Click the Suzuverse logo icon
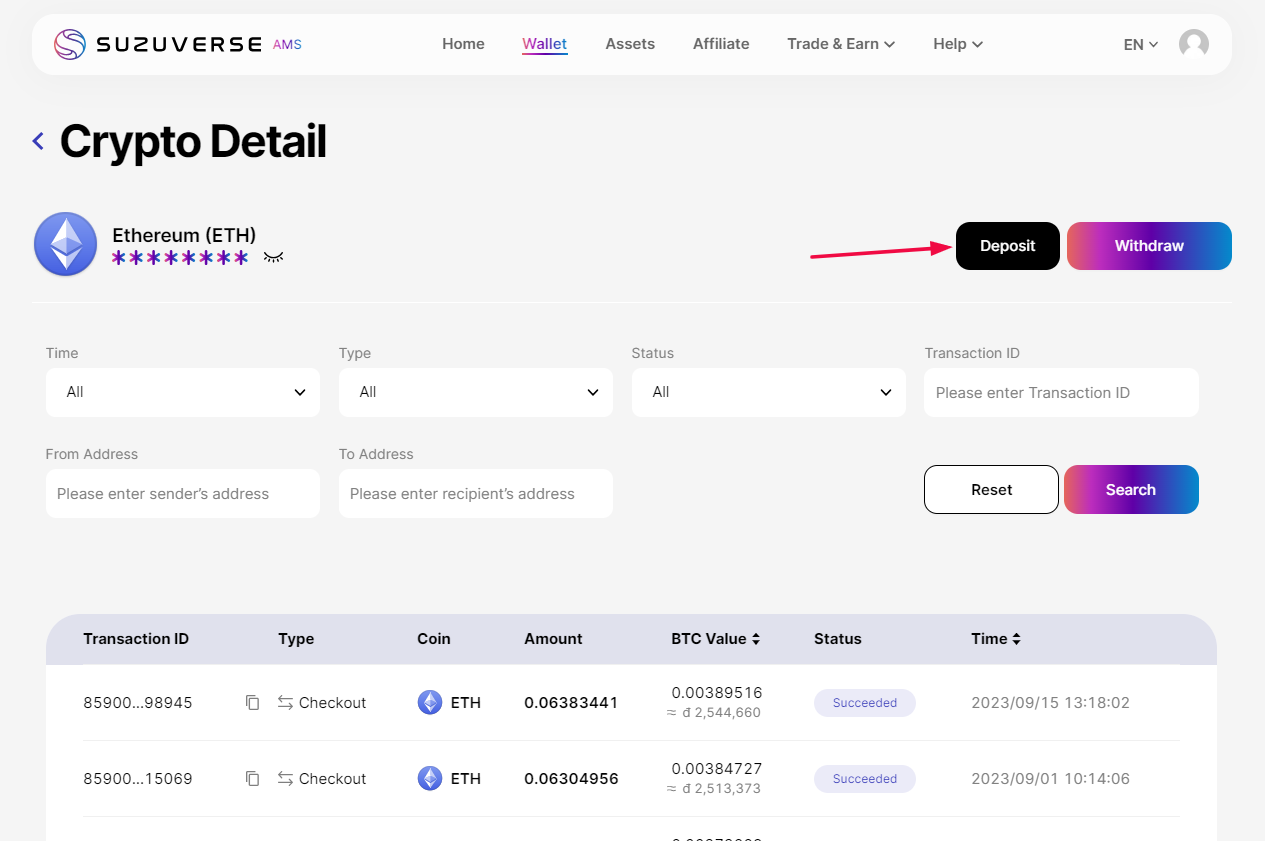The image size is (1265, 841). pos(69,44)
